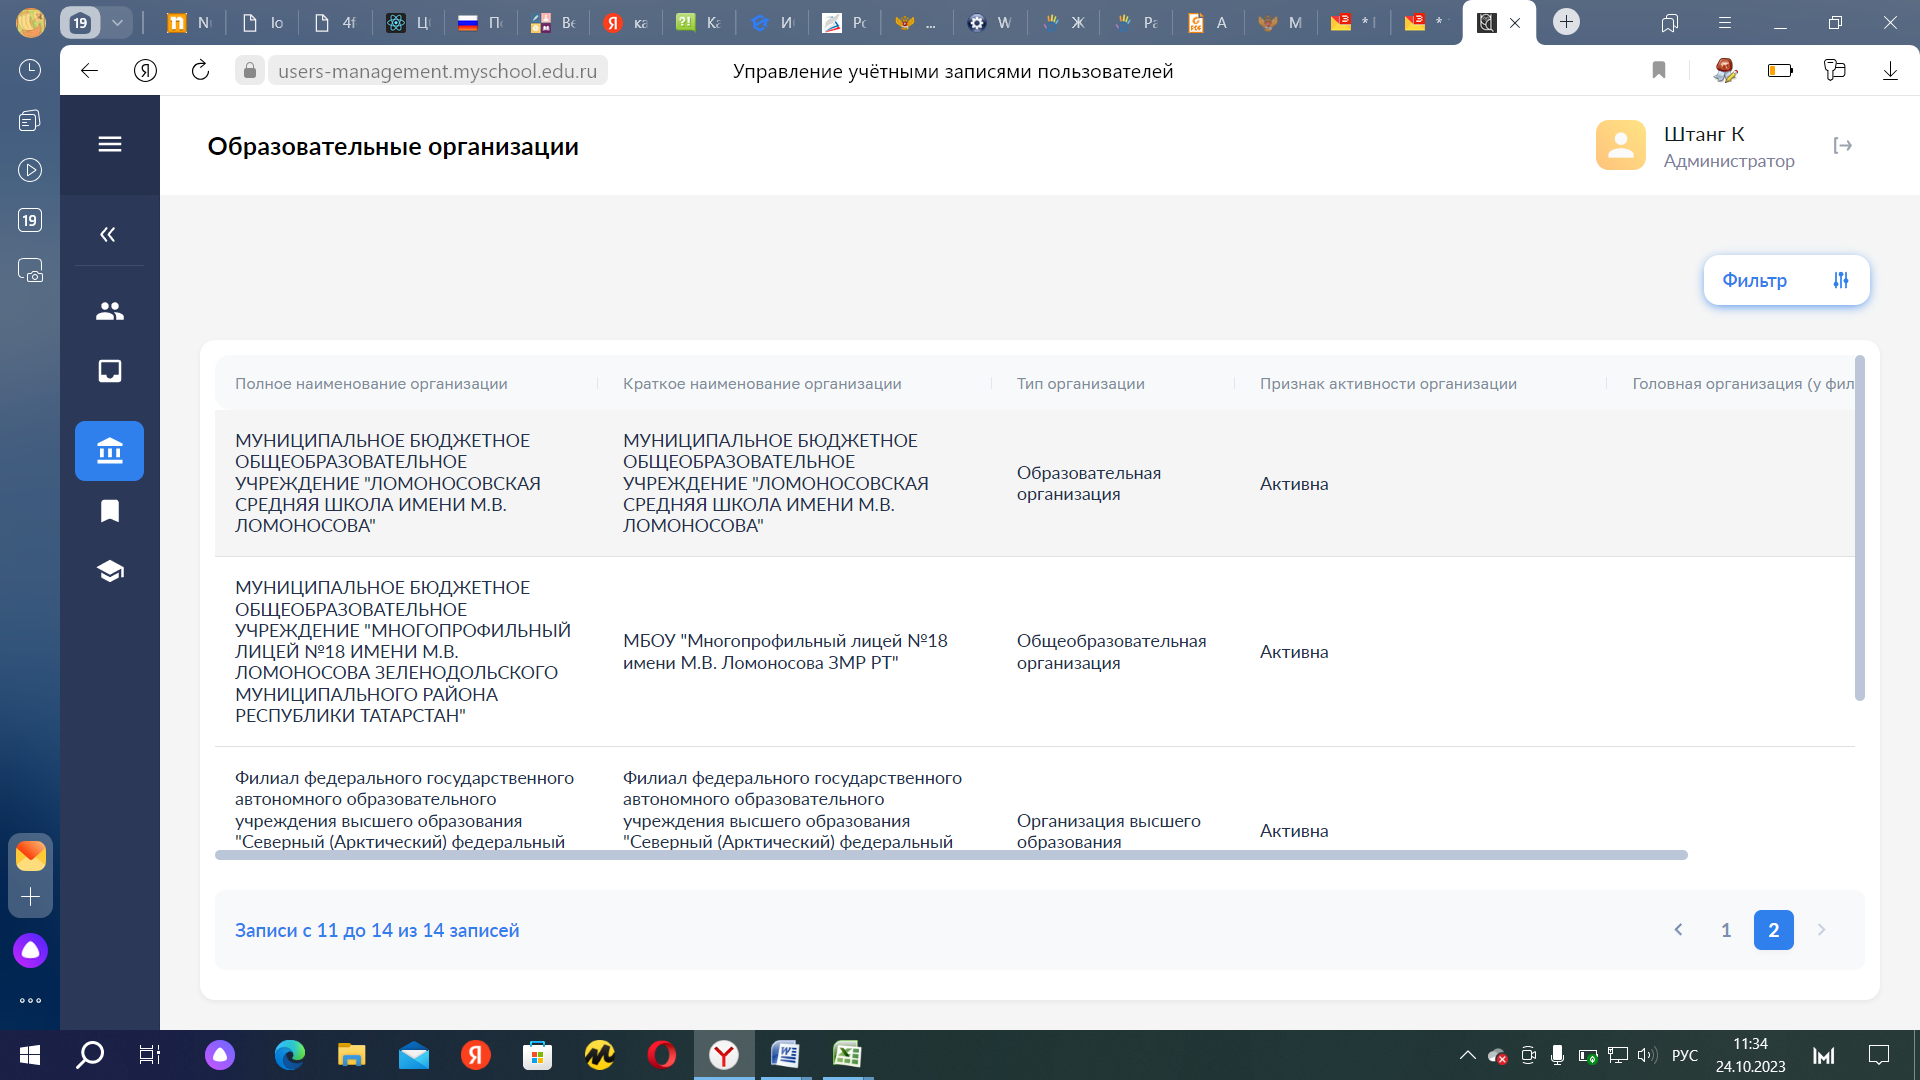Click the next page right chevron
The width and height of the screenshot is (1920, 1080).
[1821, 930]
